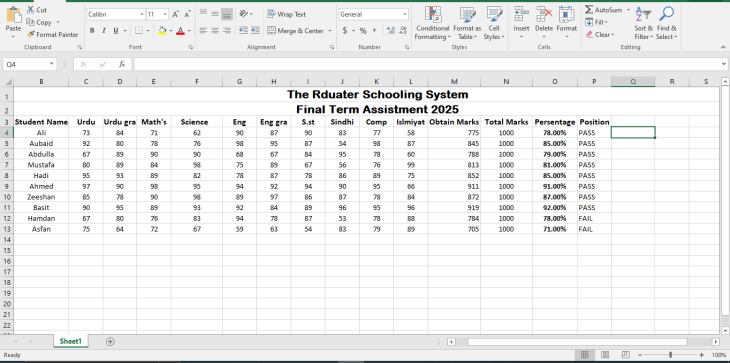Open Cell Styles gallery
Screen dimensions: 730x363
click(493, 23)
